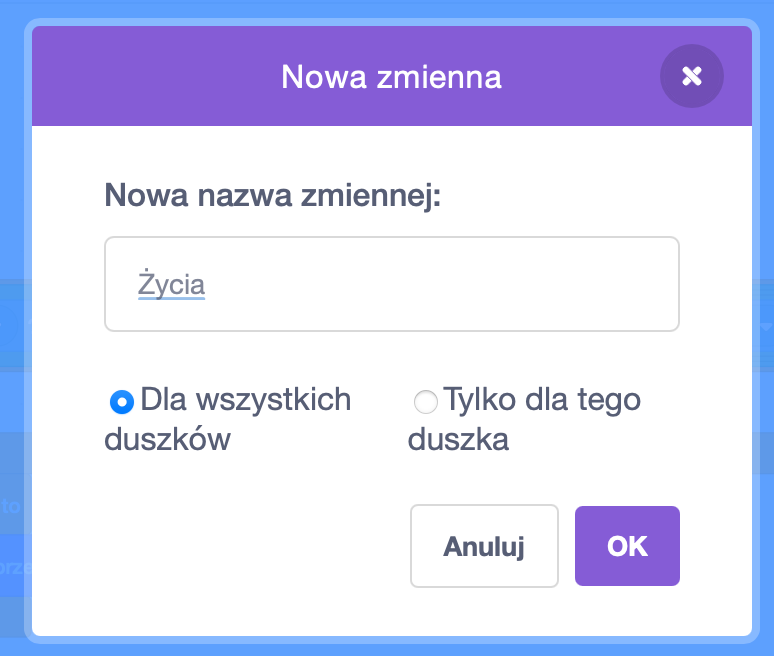Image resolution: width=774 pixels, height=656 pixels.
Task: Click the dimmed strip above dialog header
Action: pos(390,8)
